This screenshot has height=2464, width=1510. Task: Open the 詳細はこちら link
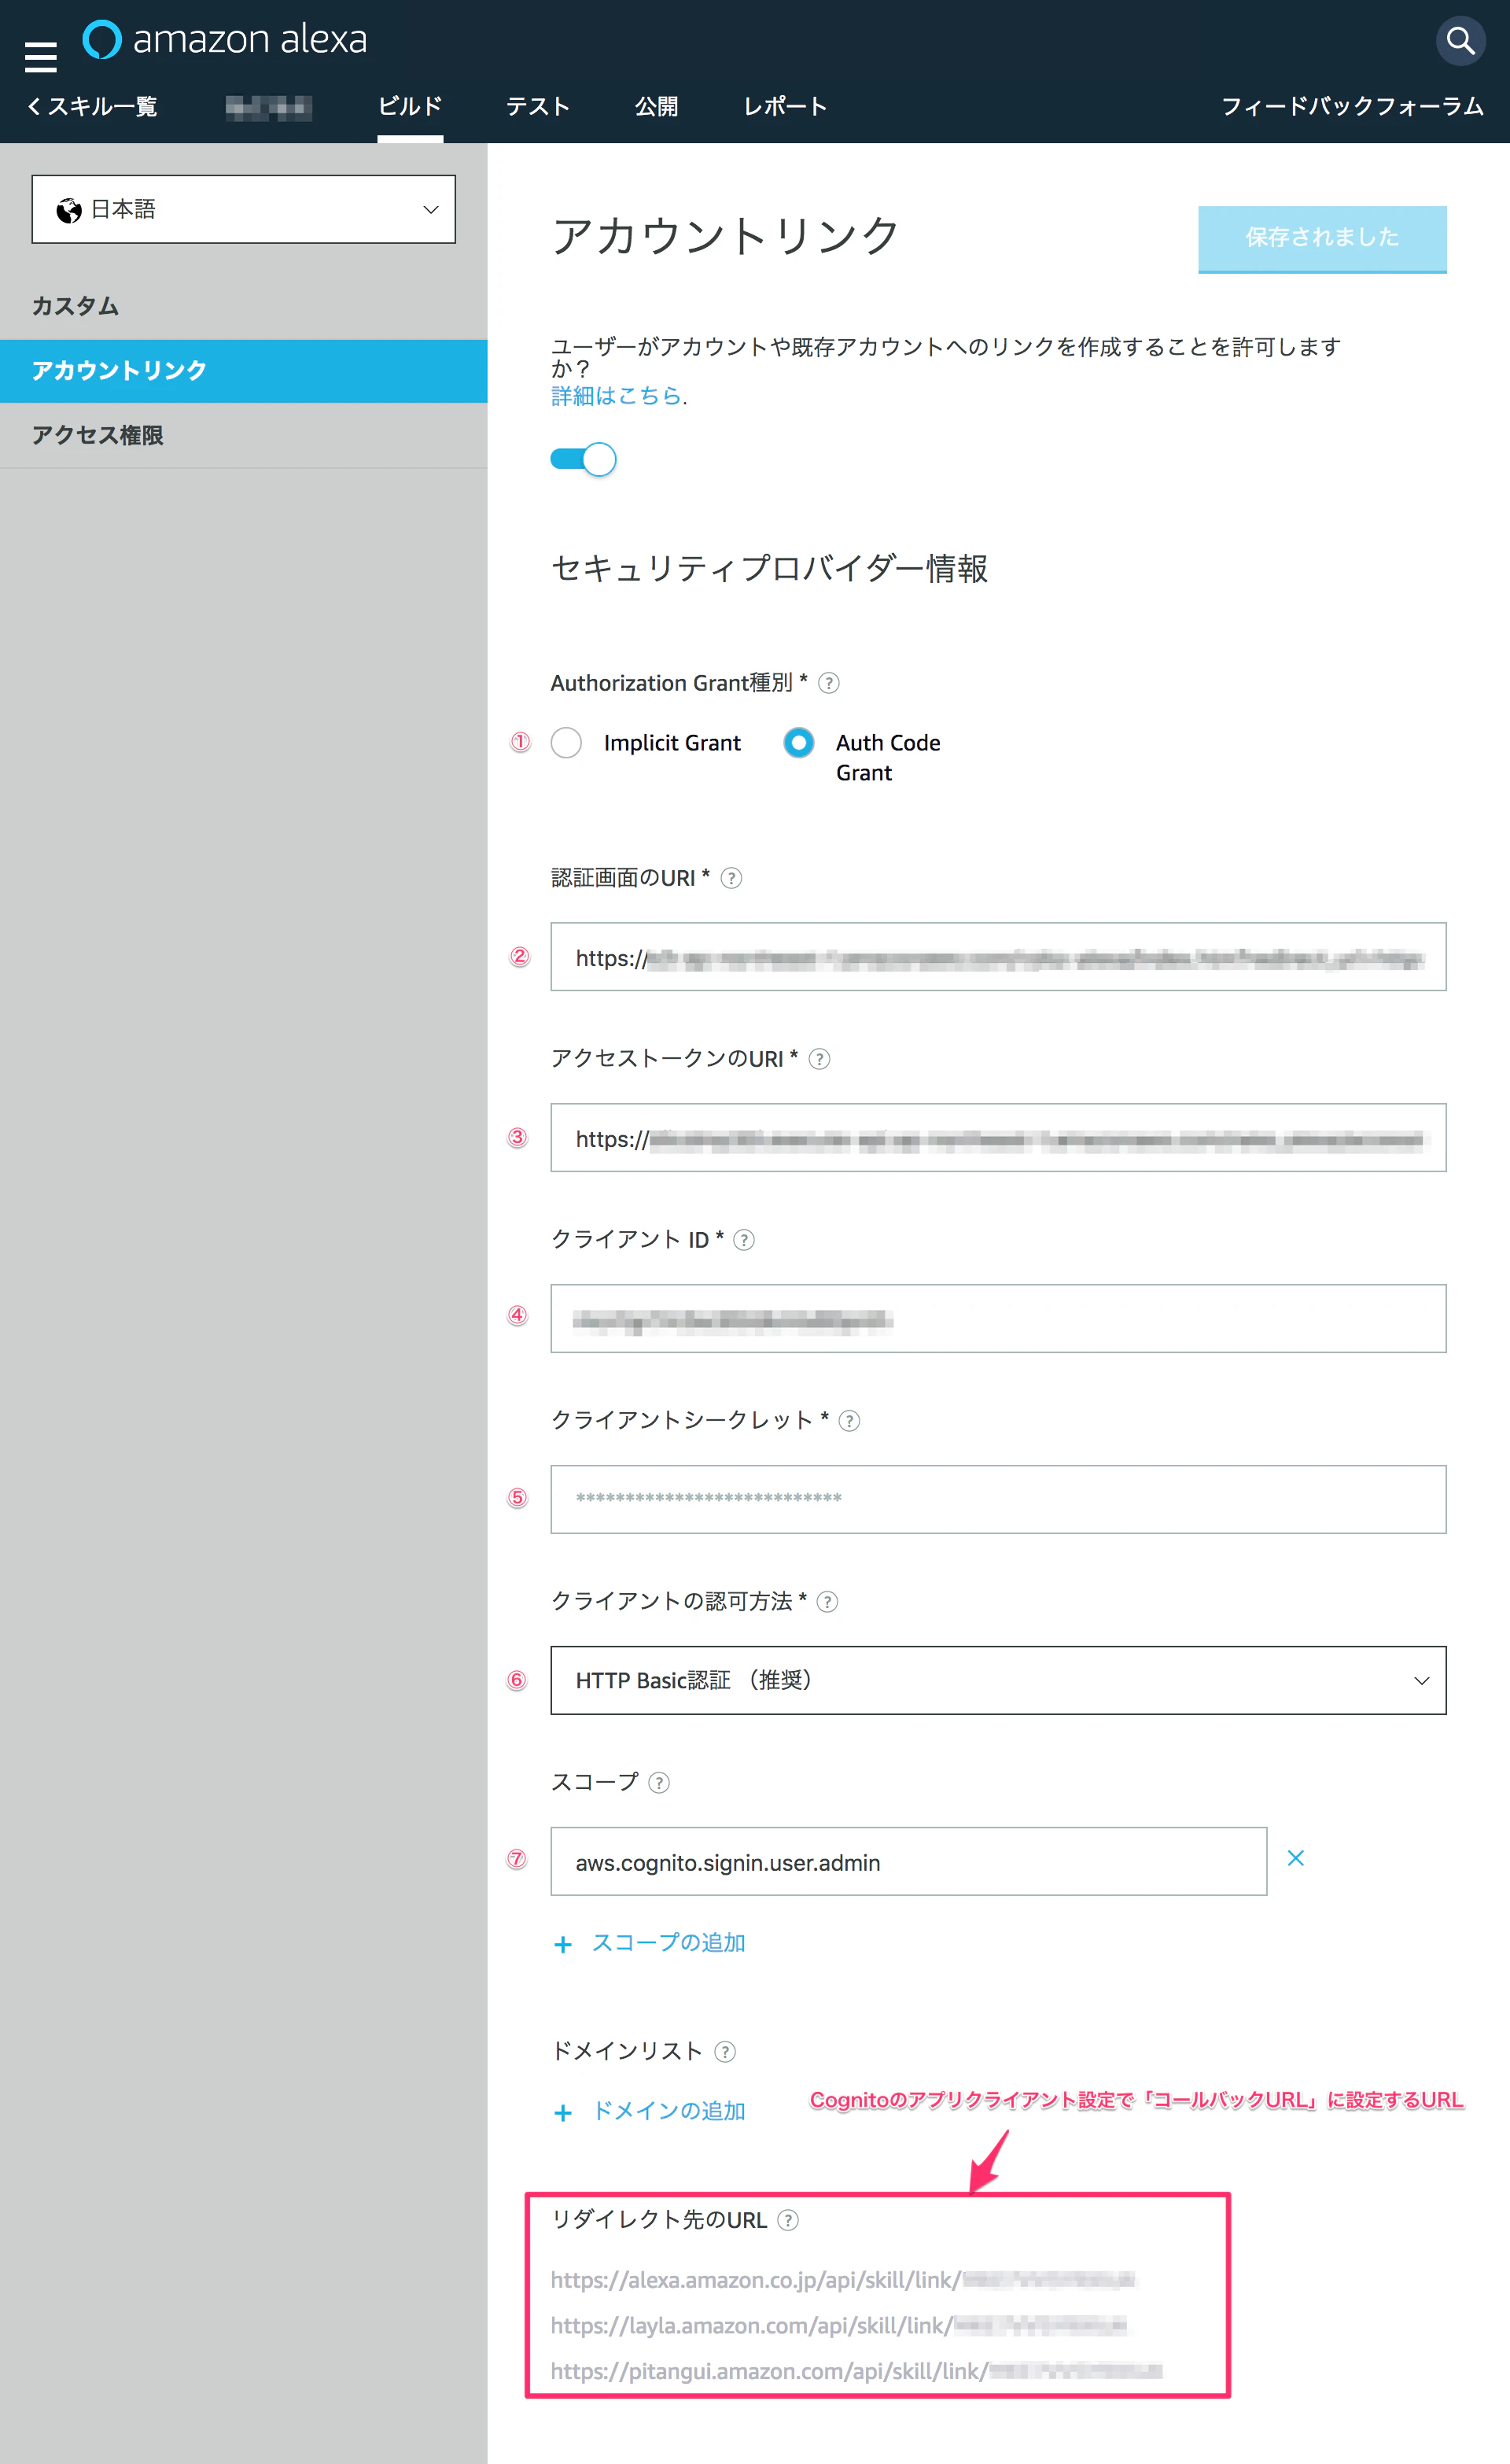click(x=616, y=396)
